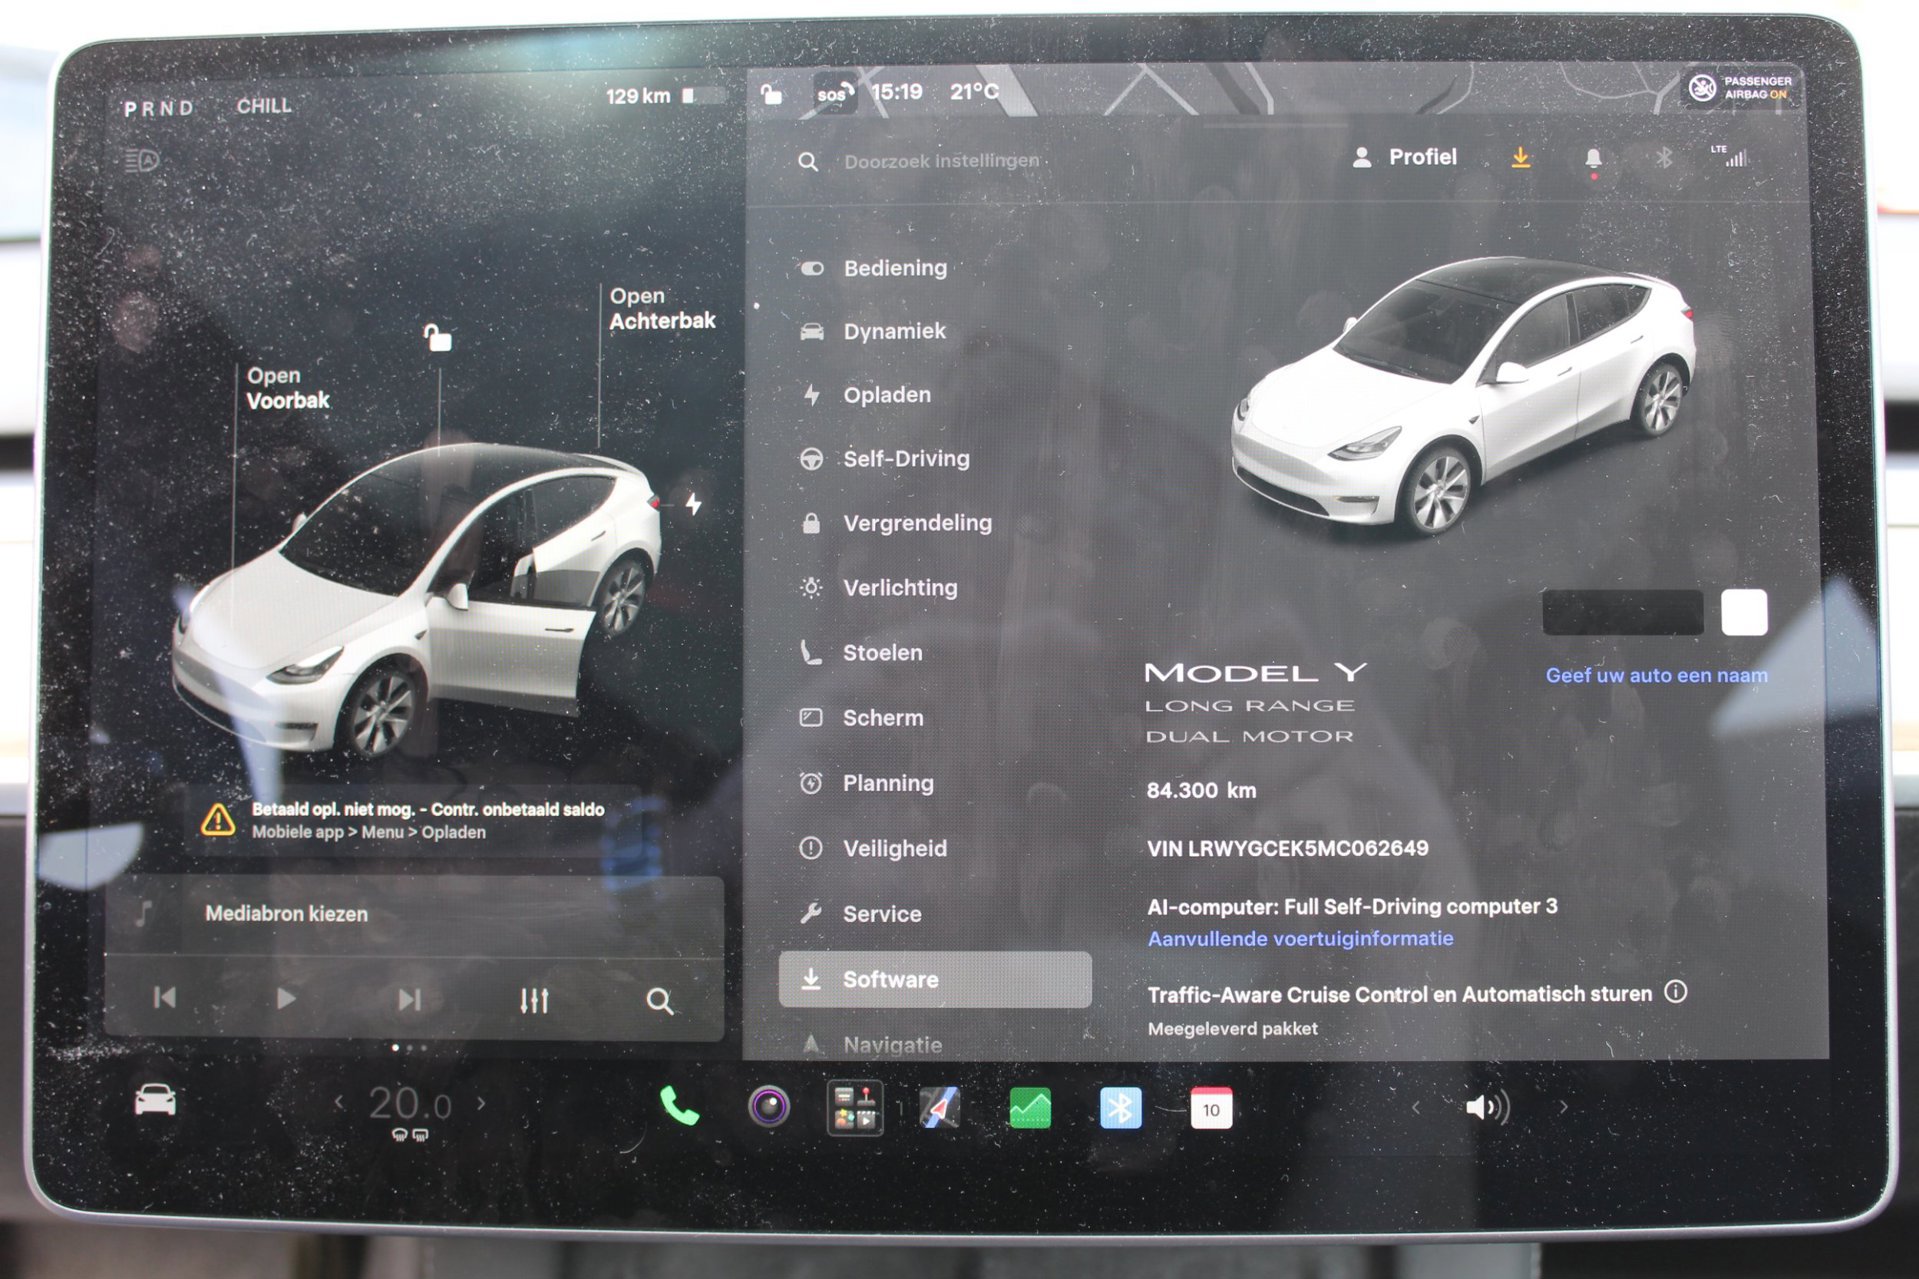1919x1279 pixels.
Task: Increase temperature with the right chevron
Action: click(481, 1103)
